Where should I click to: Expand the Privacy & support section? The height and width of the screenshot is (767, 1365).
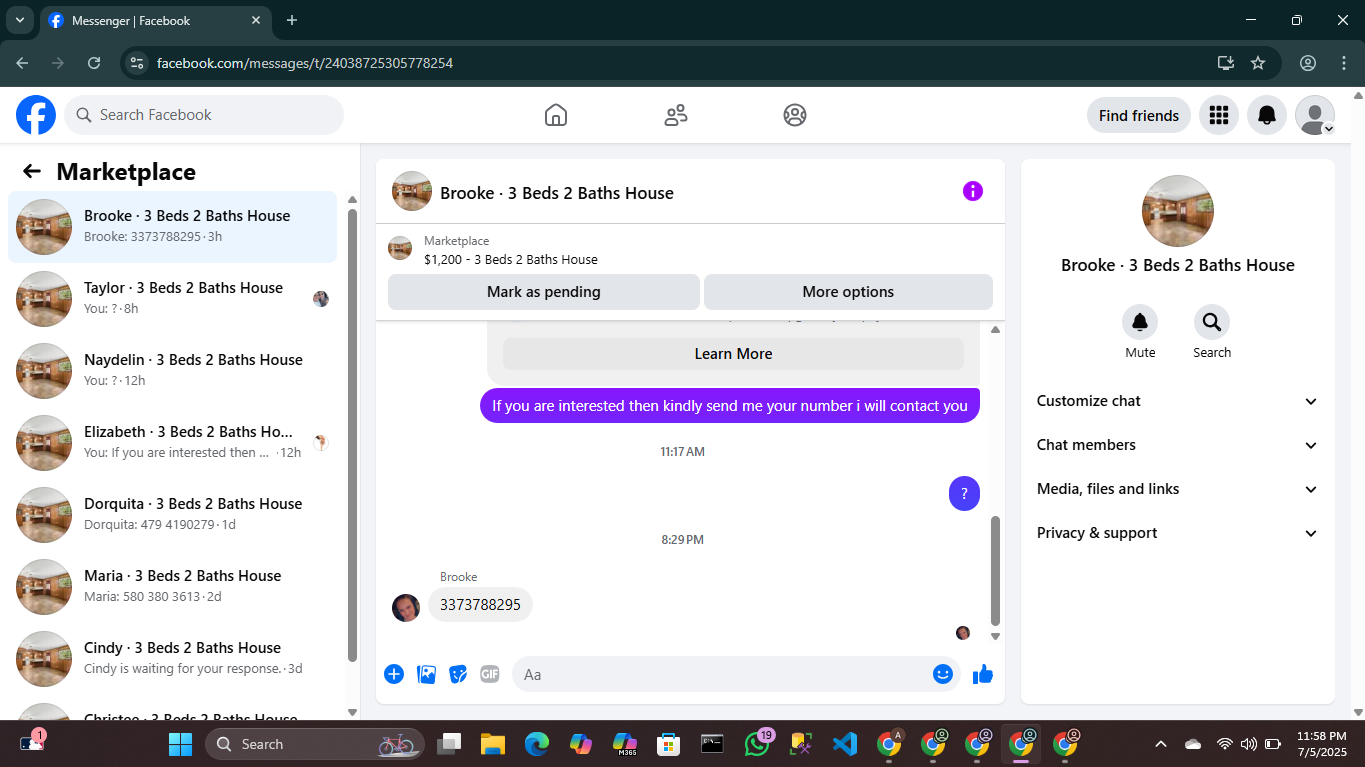(x=1177, y=533)
